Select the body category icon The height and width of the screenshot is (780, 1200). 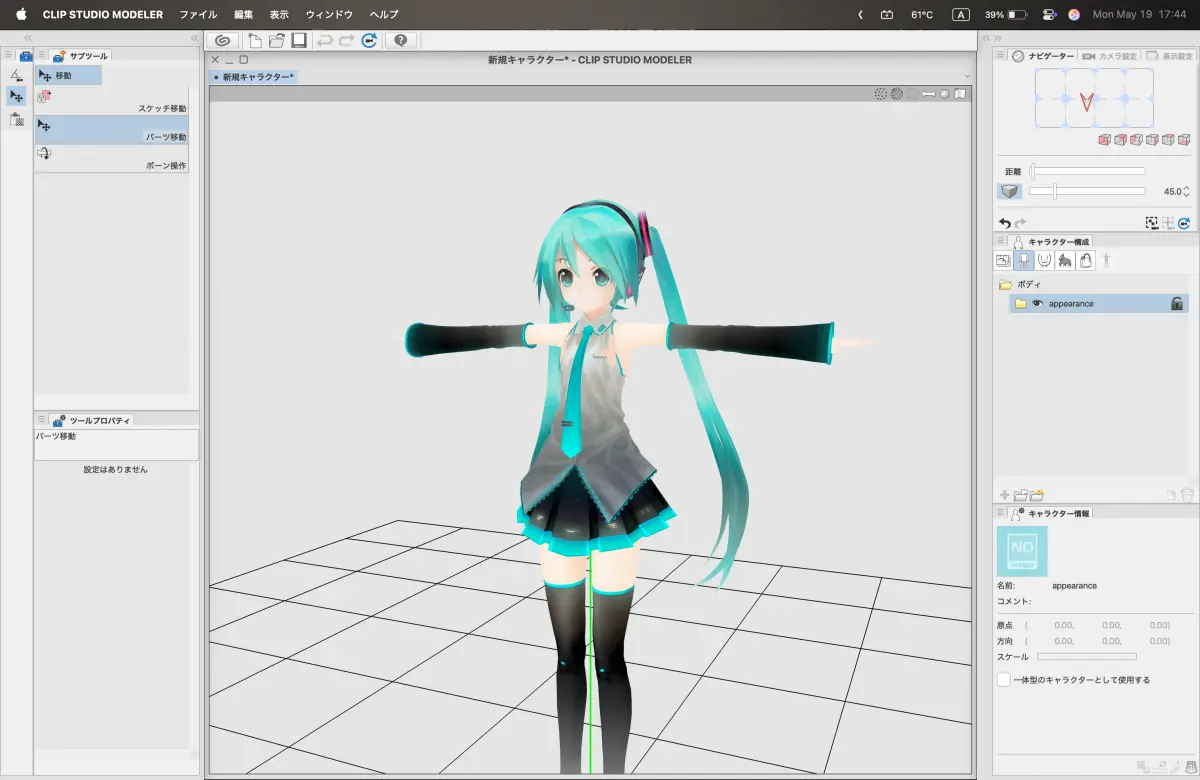tap(1024, 260)
